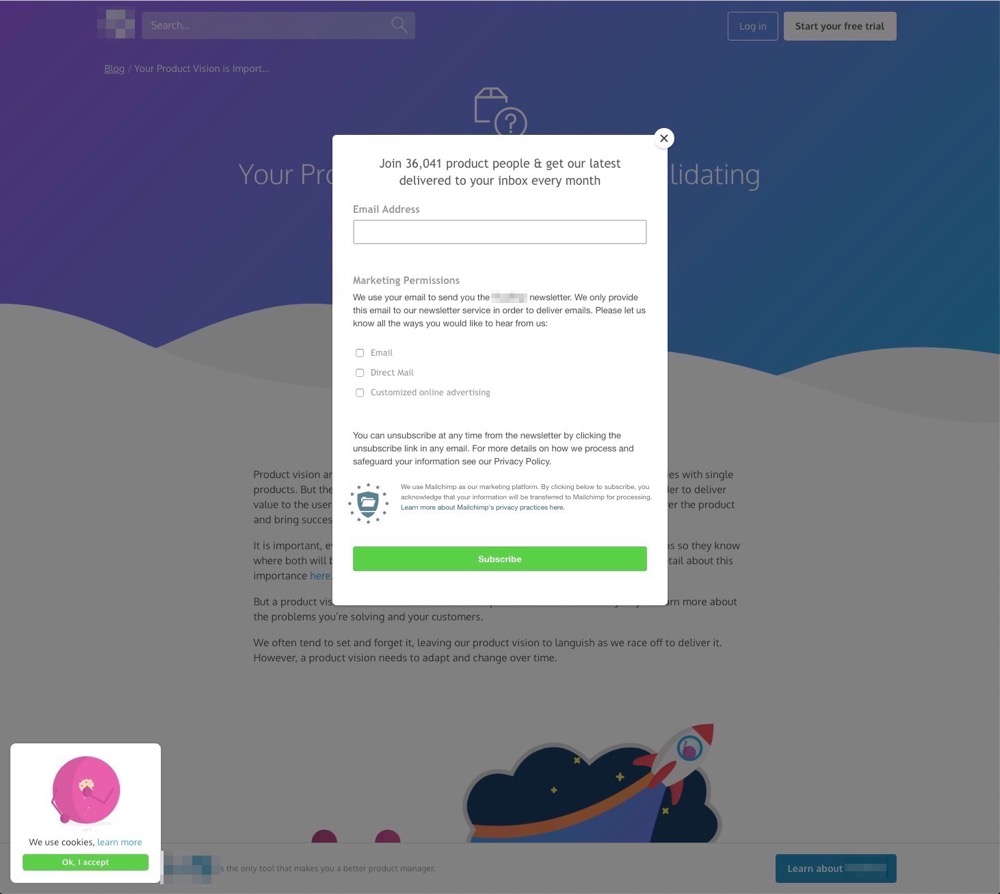
Task: Click Start your free trial
Action: [x=839, y=26]
